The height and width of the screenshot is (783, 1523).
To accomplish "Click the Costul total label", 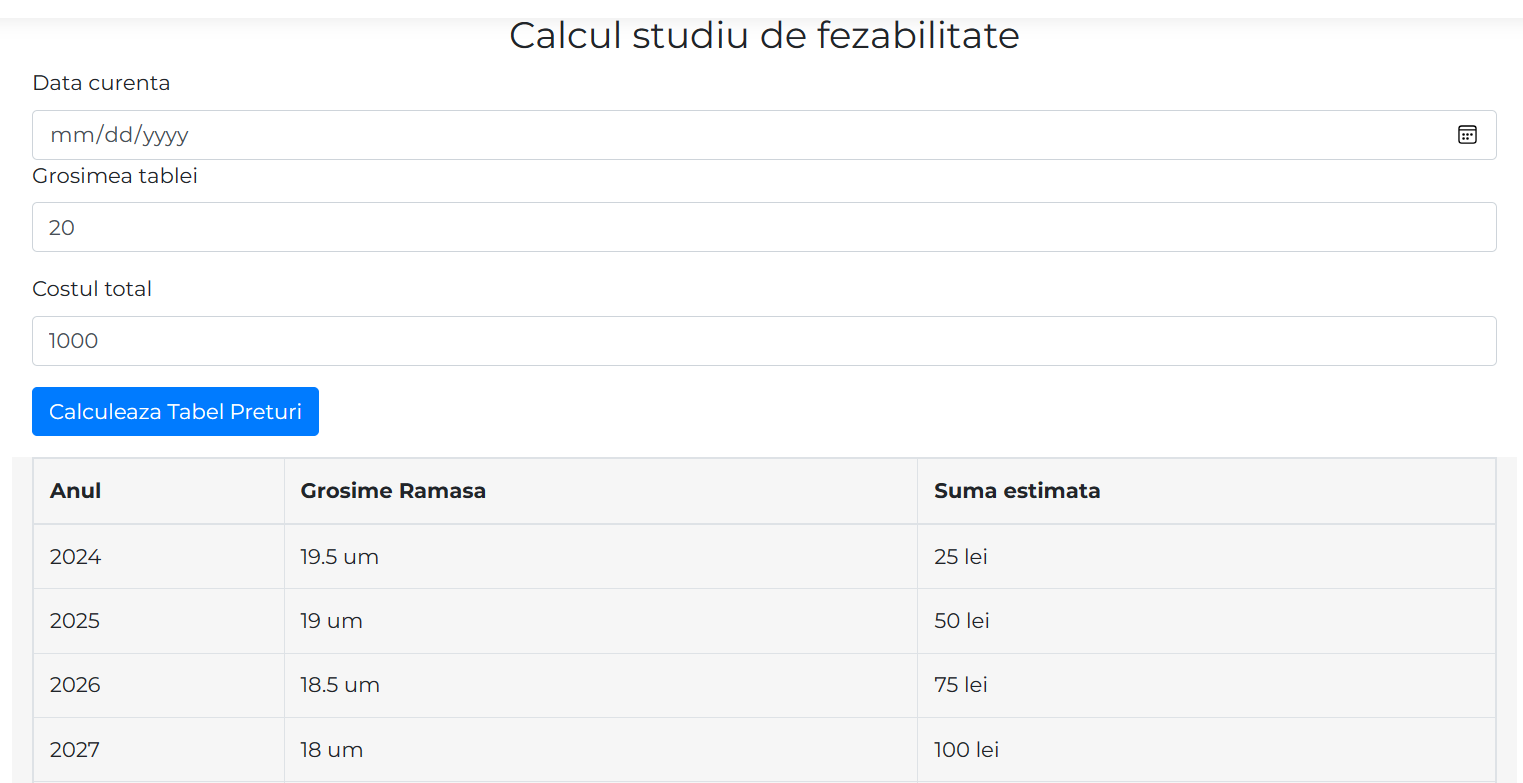I will [92, 289].
